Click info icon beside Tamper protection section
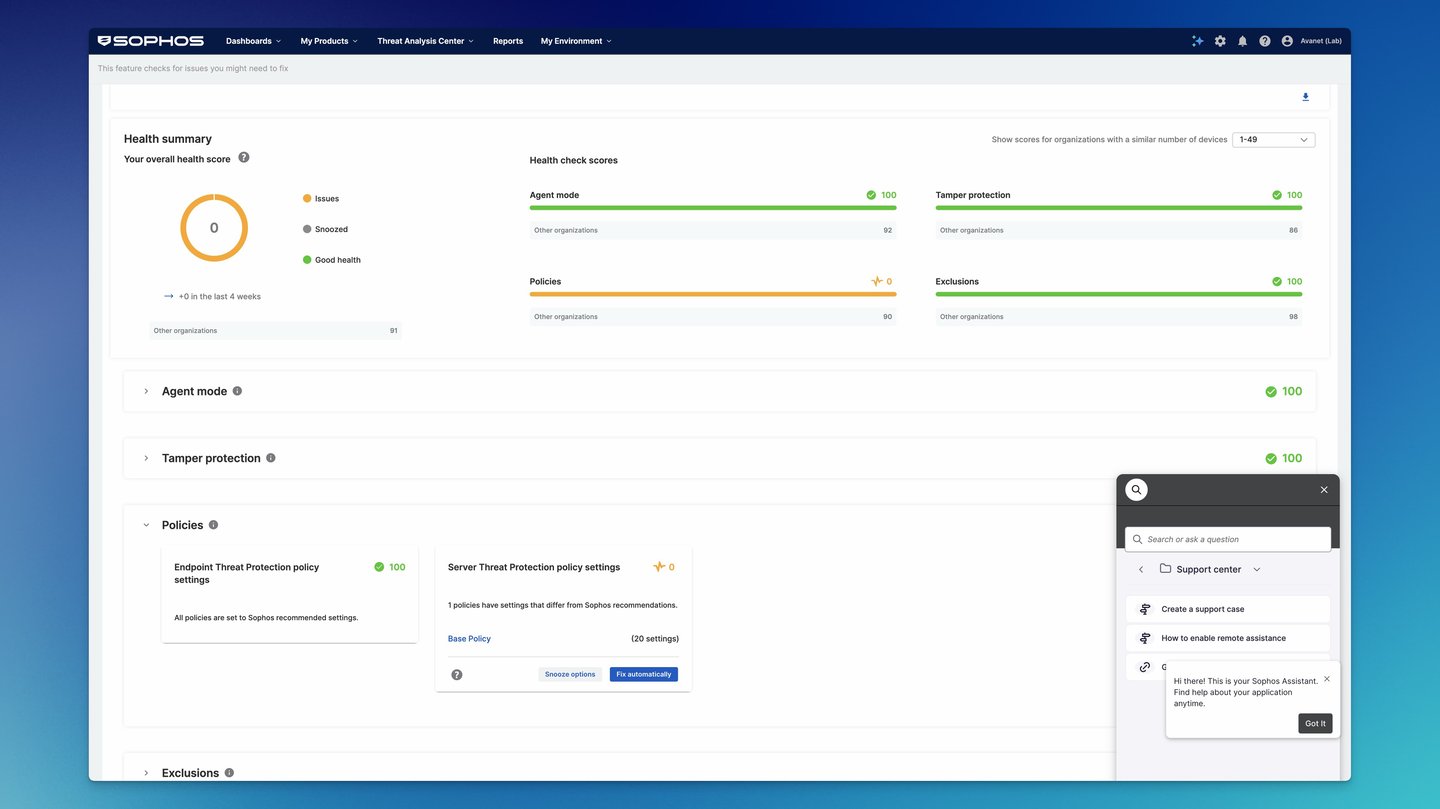1440x809 pixels. click(x=271, y=458)
